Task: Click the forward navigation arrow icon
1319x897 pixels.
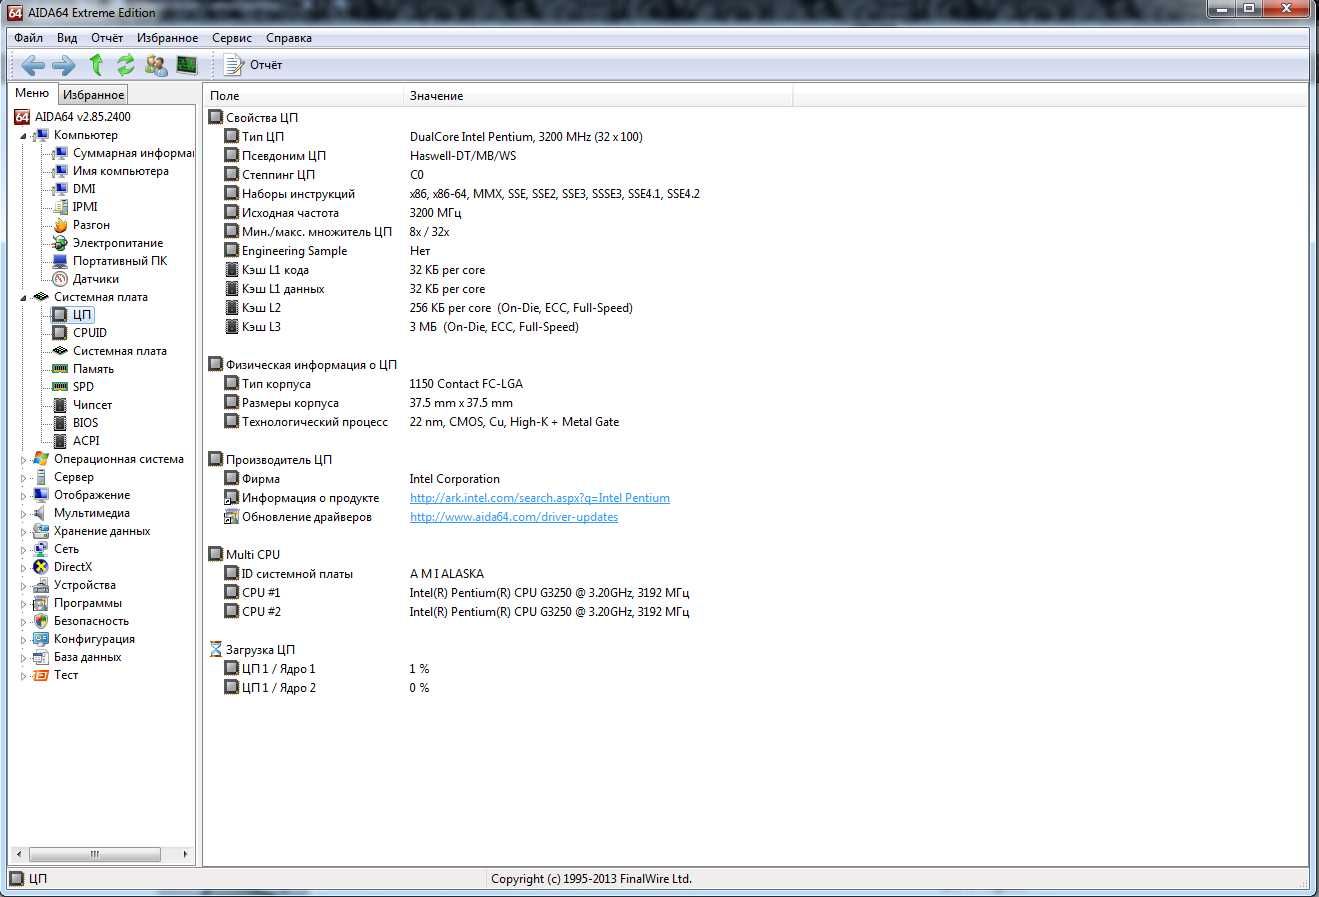Action: point(64,65)
